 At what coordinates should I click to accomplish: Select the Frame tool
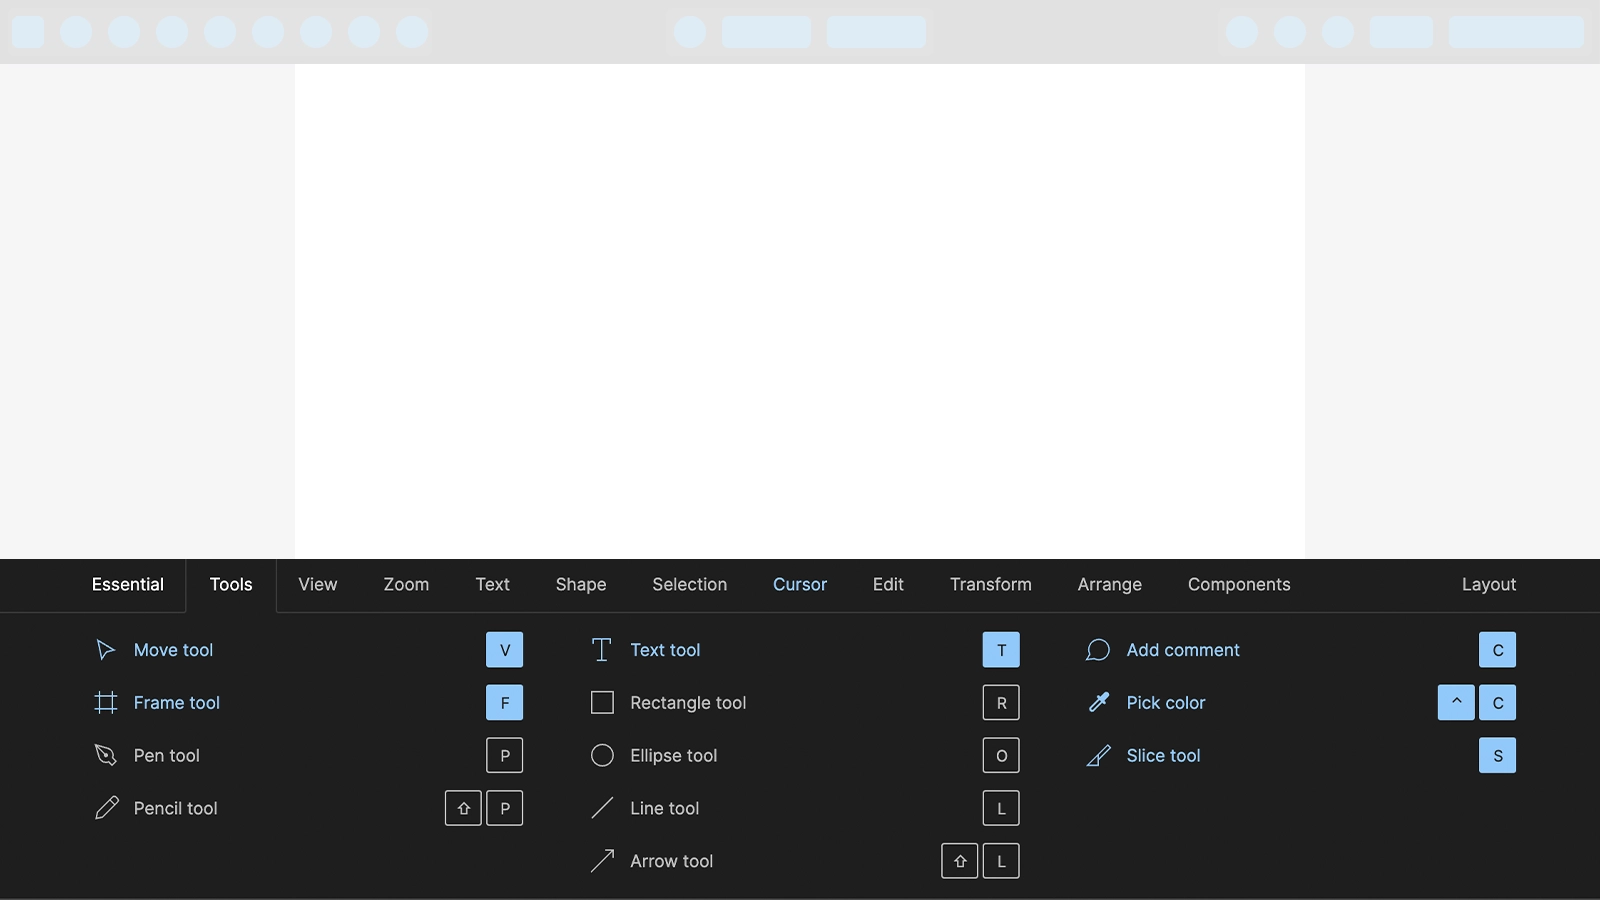pos(177,703)
